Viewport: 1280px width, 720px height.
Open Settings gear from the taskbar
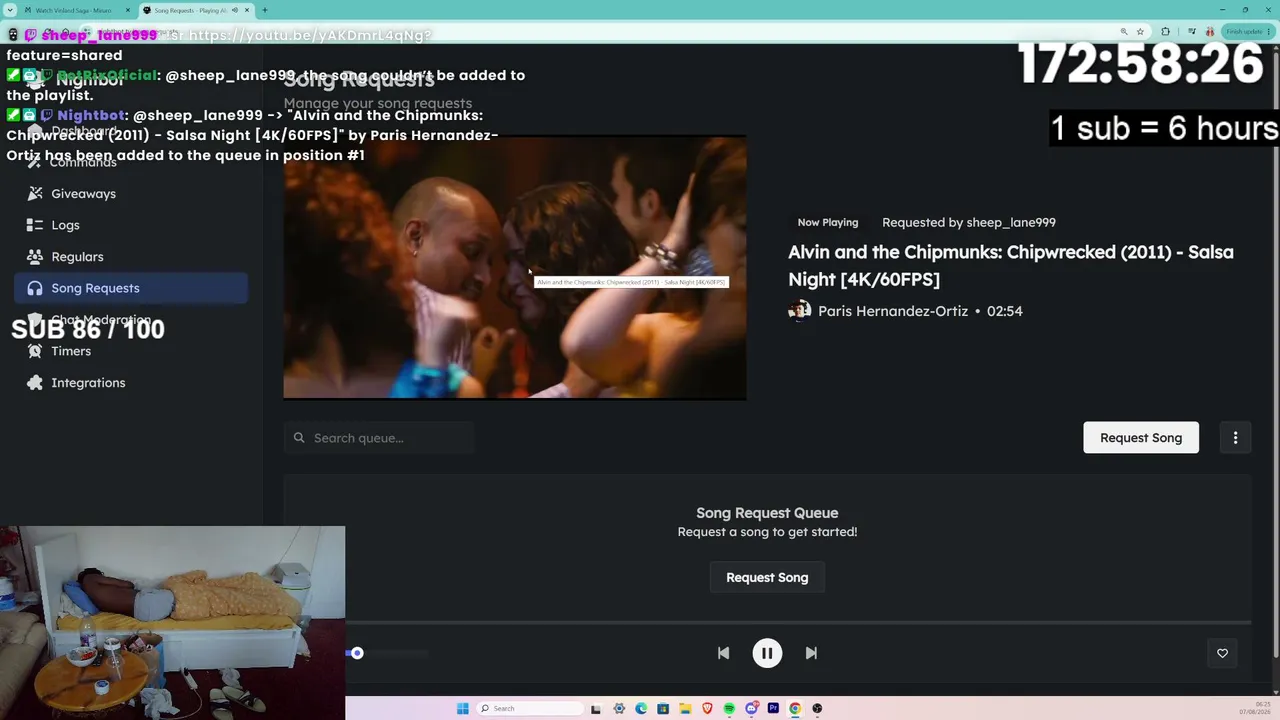click(x=619, y=709)
